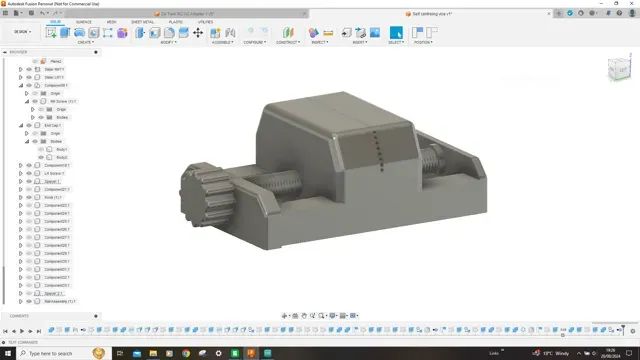This screenshot has width=640, height=360.
Task: Click the Interference icon in Inspect
Action: 313,33
